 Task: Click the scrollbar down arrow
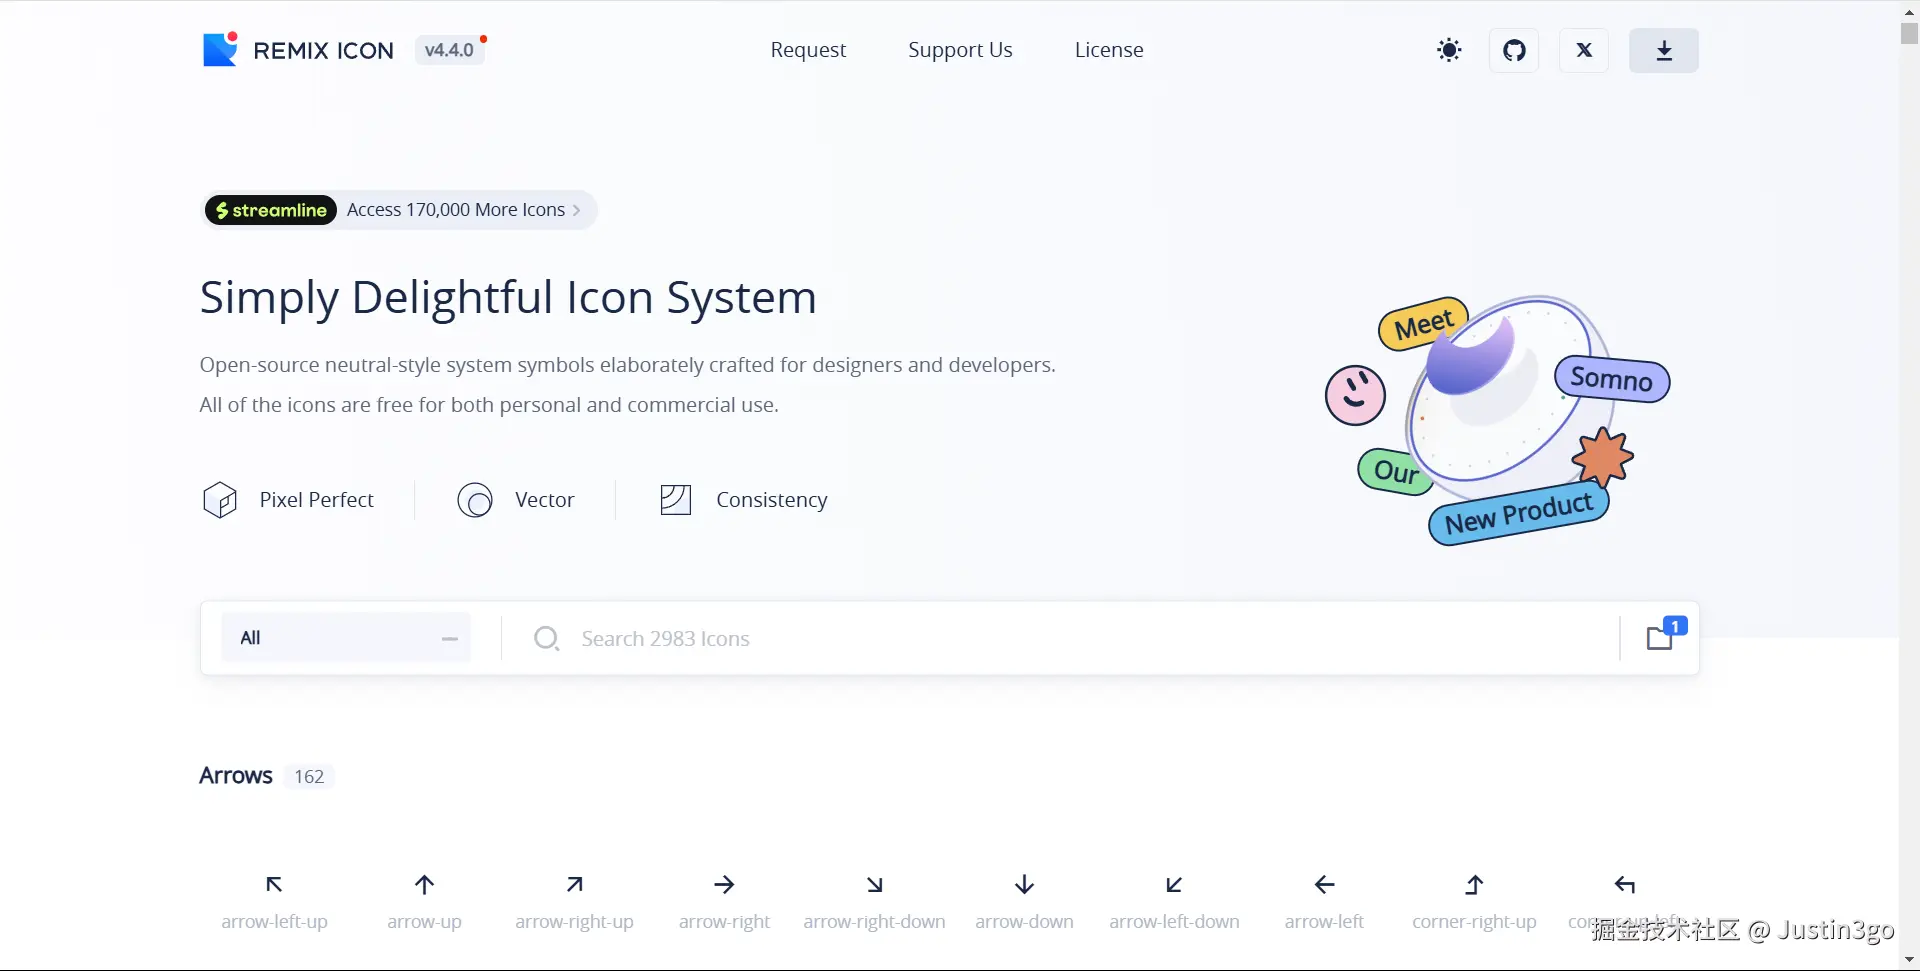[1909, 961]
